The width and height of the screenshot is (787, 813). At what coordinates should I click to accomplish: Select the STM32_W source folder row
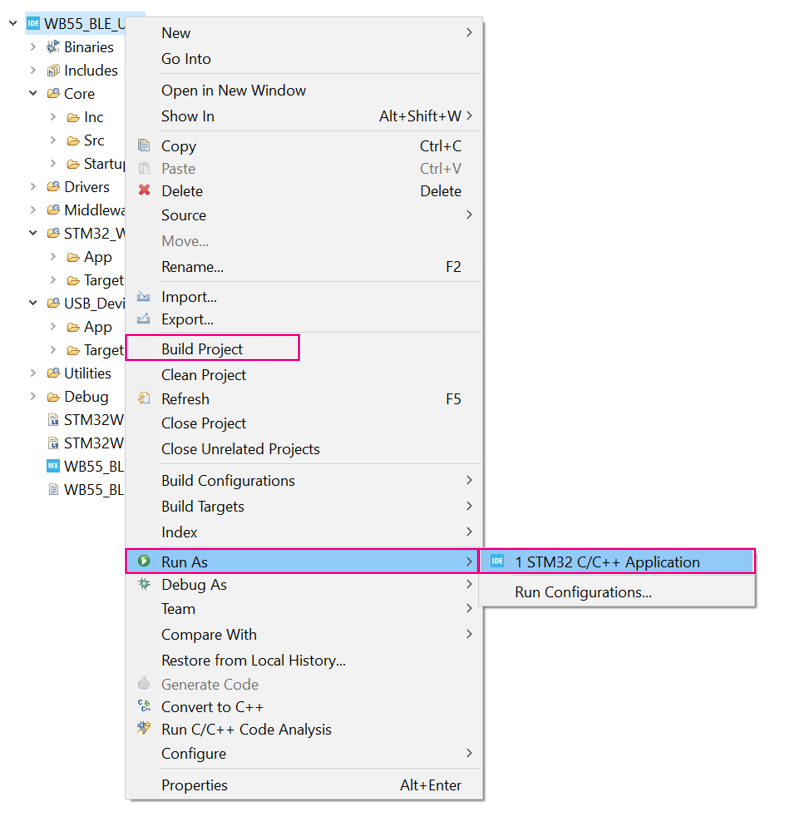86,233
